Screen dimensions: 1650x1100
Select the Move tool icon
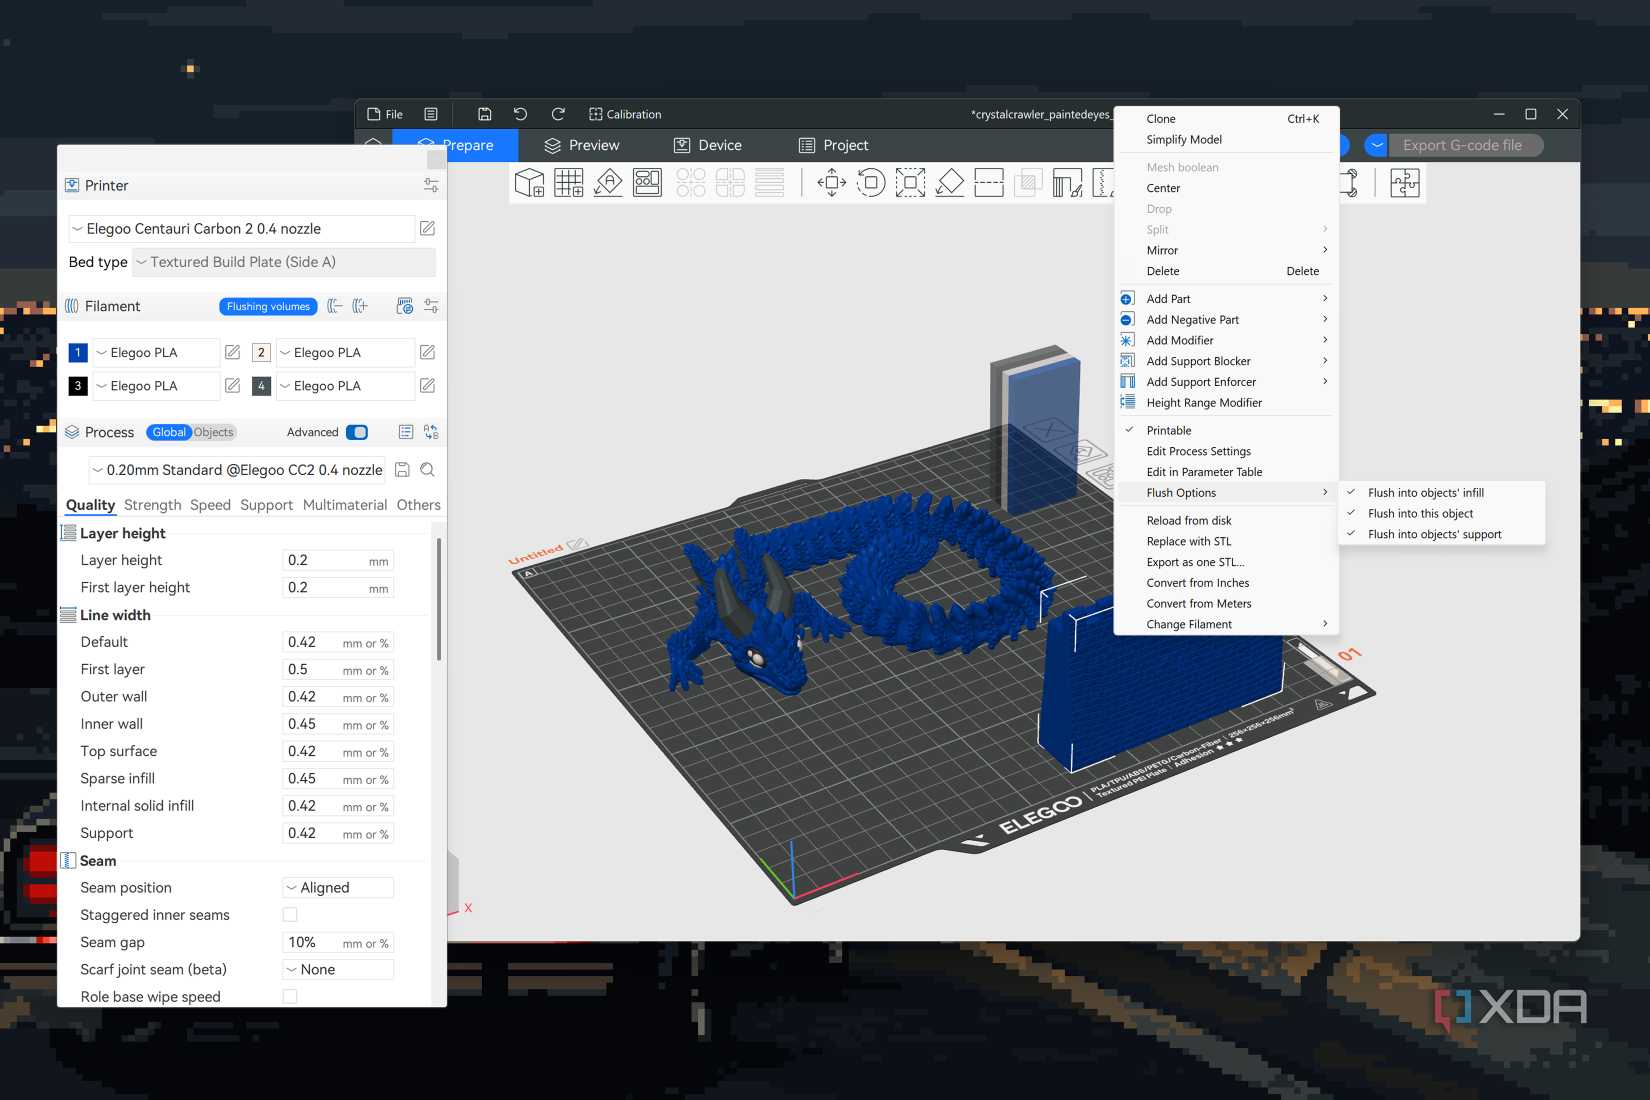[x=832, y=183]
